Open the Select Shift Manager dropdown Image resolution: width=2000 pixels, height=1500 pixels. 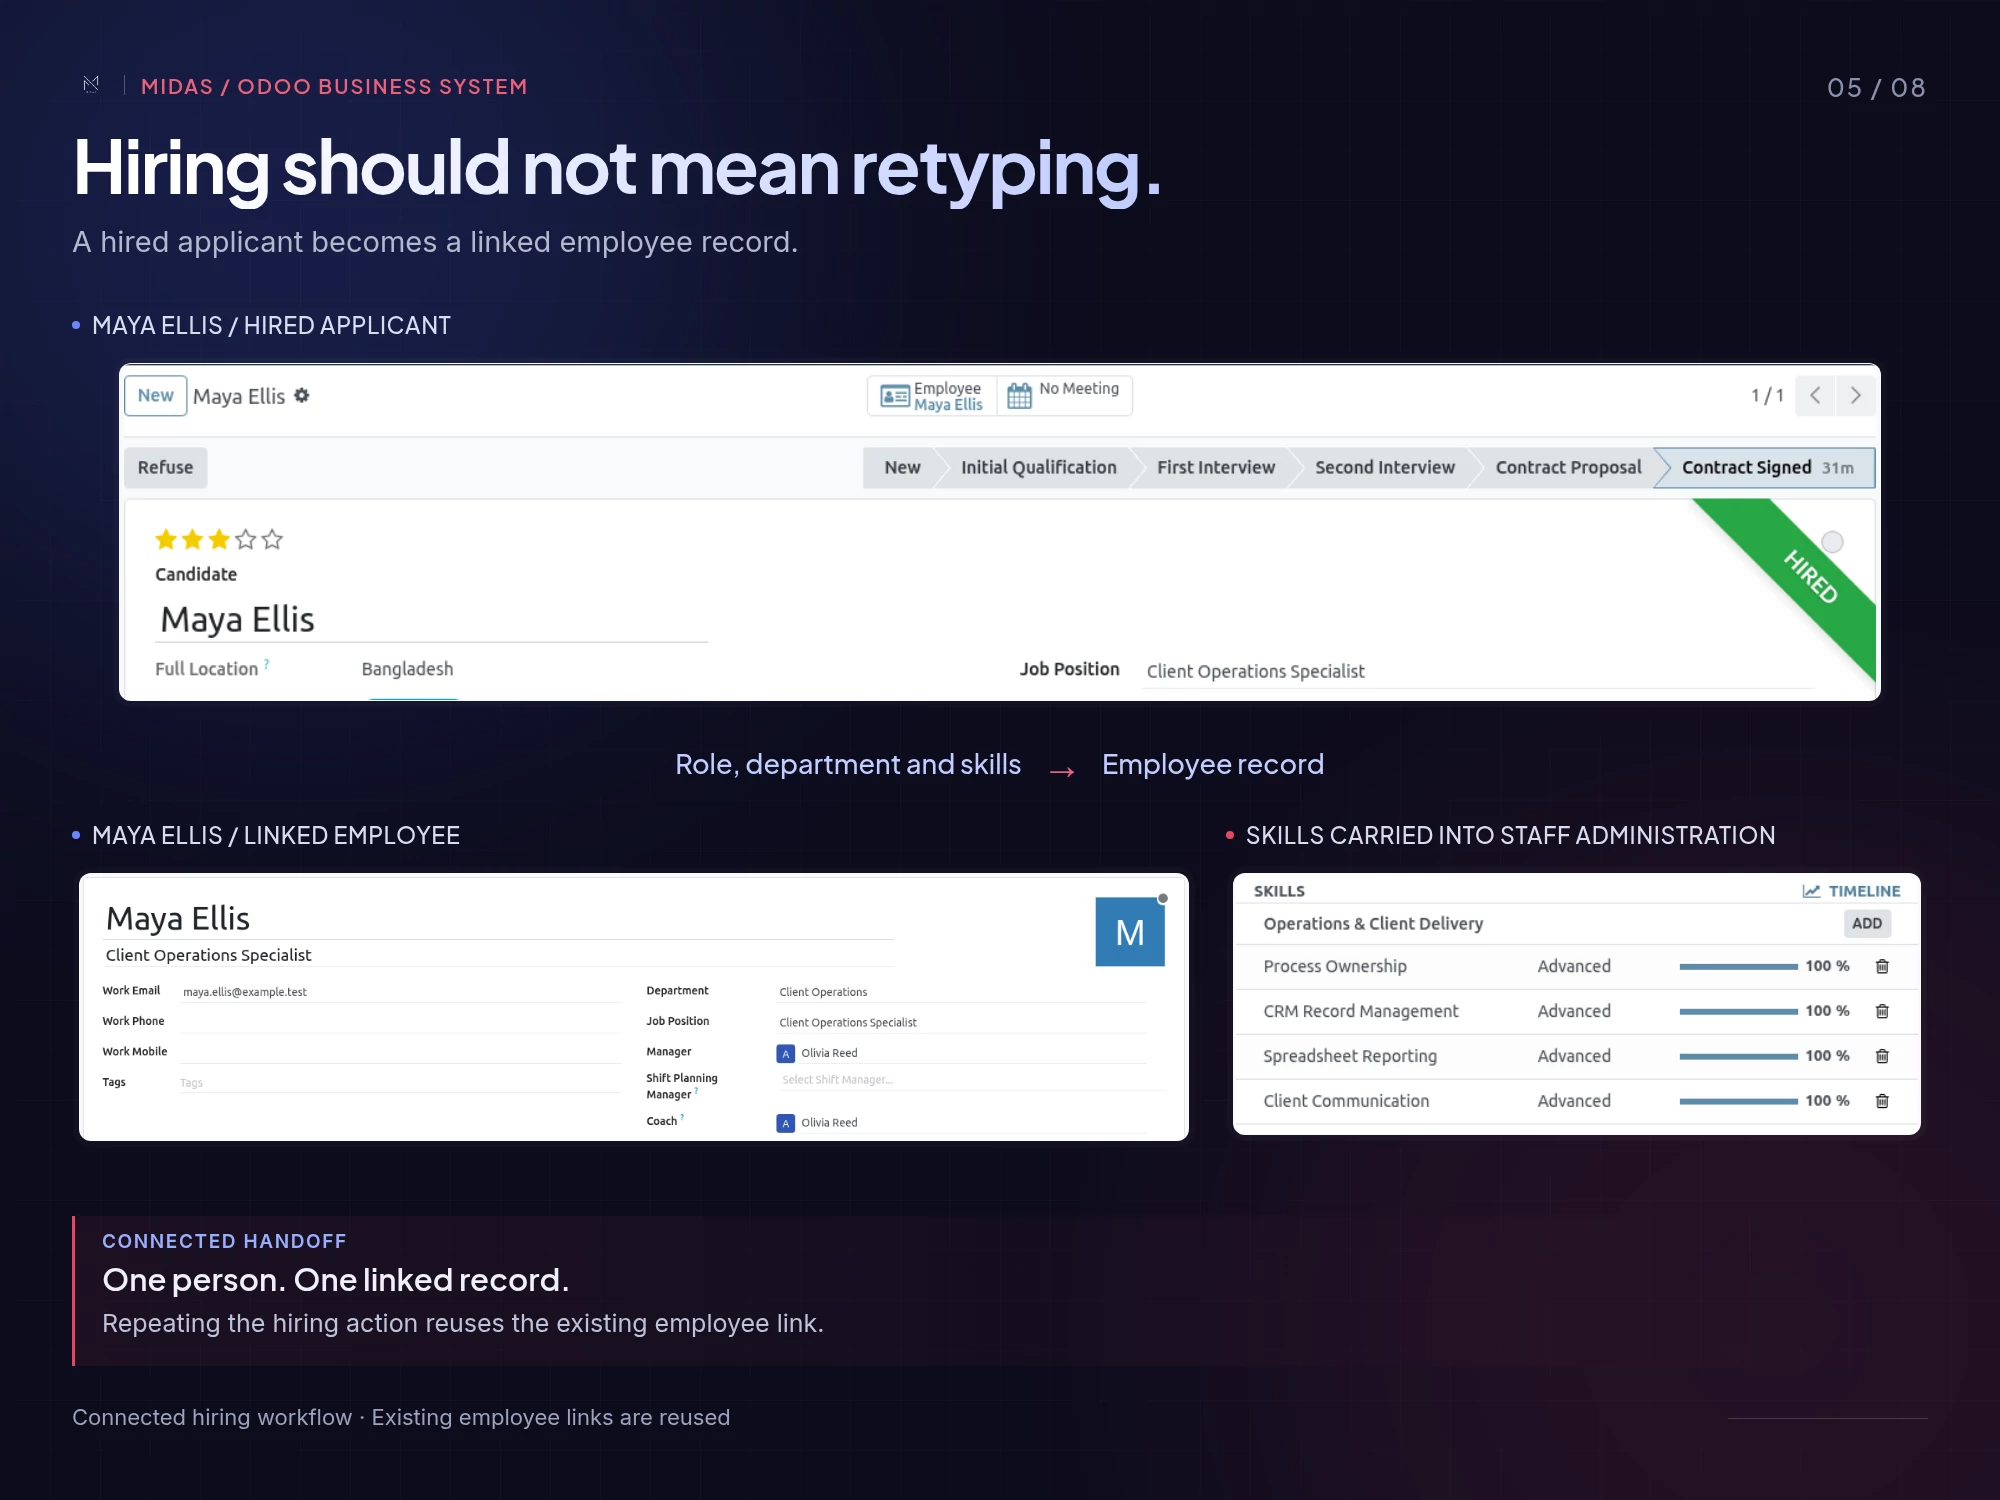coord(970,1080)
